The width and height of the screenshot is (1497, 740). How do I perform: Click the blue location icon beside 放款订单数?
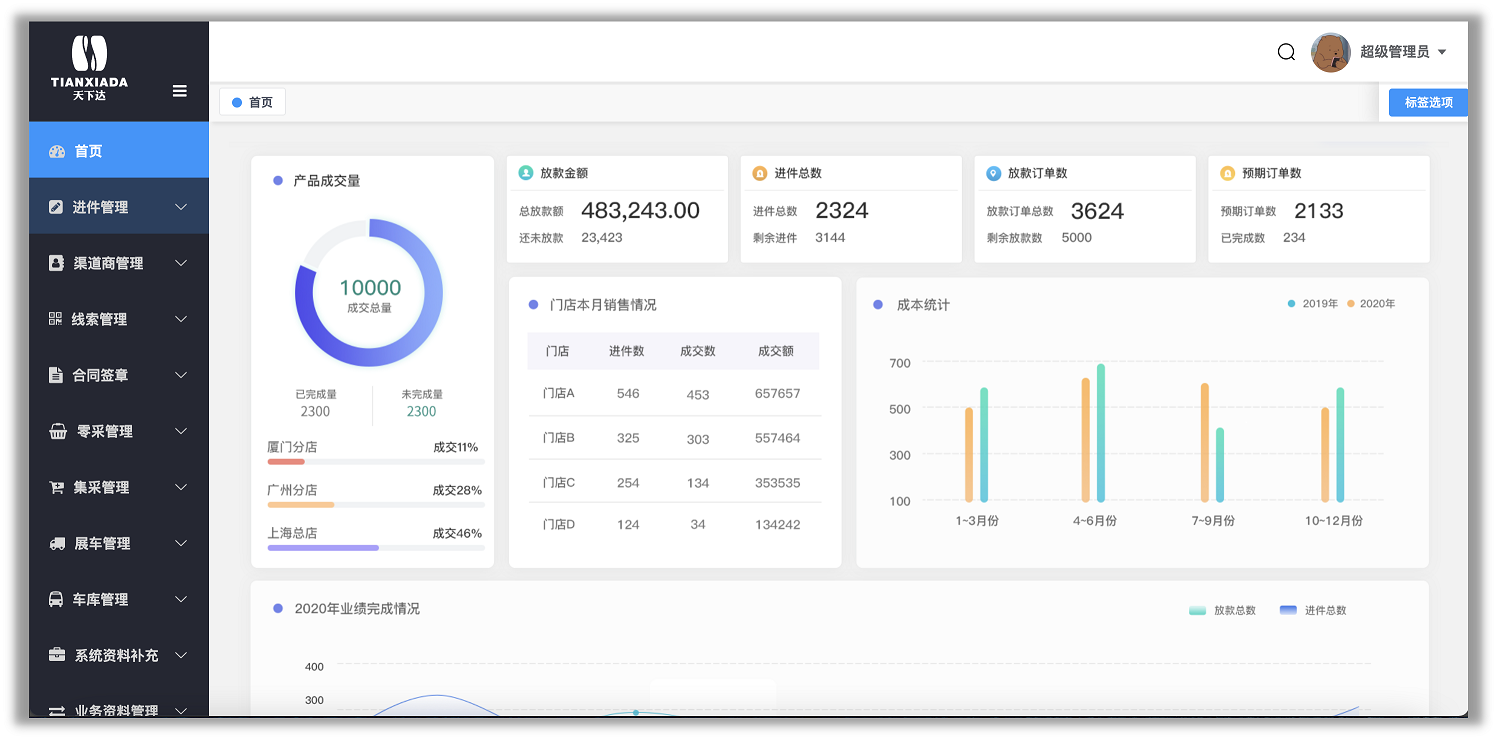click(993, 173)
